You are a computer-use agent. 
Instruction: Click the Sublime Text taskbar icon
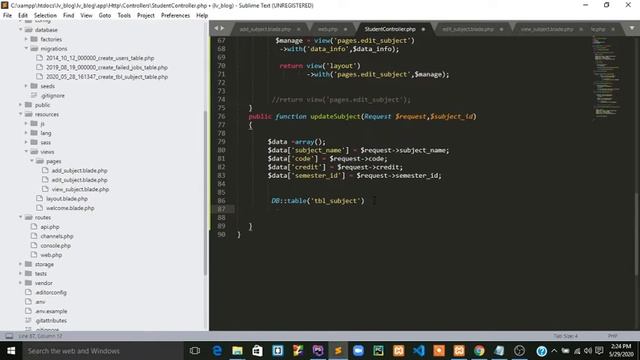click(x=338, y=351)
